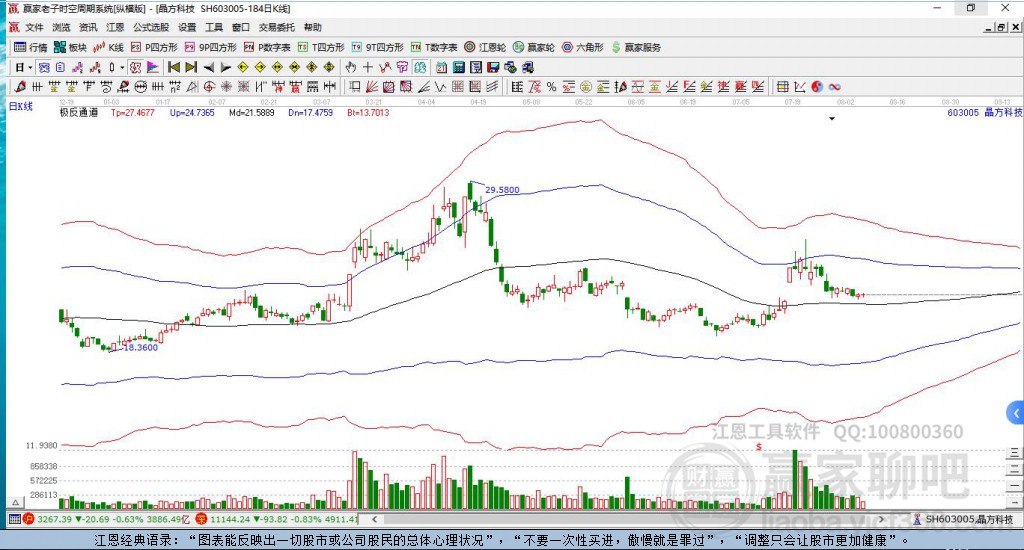Viewport: 1024px width, 550px height.
Task: Click the 18.3600 low price label
Action: pyautogui.click(x=140, y=348)
